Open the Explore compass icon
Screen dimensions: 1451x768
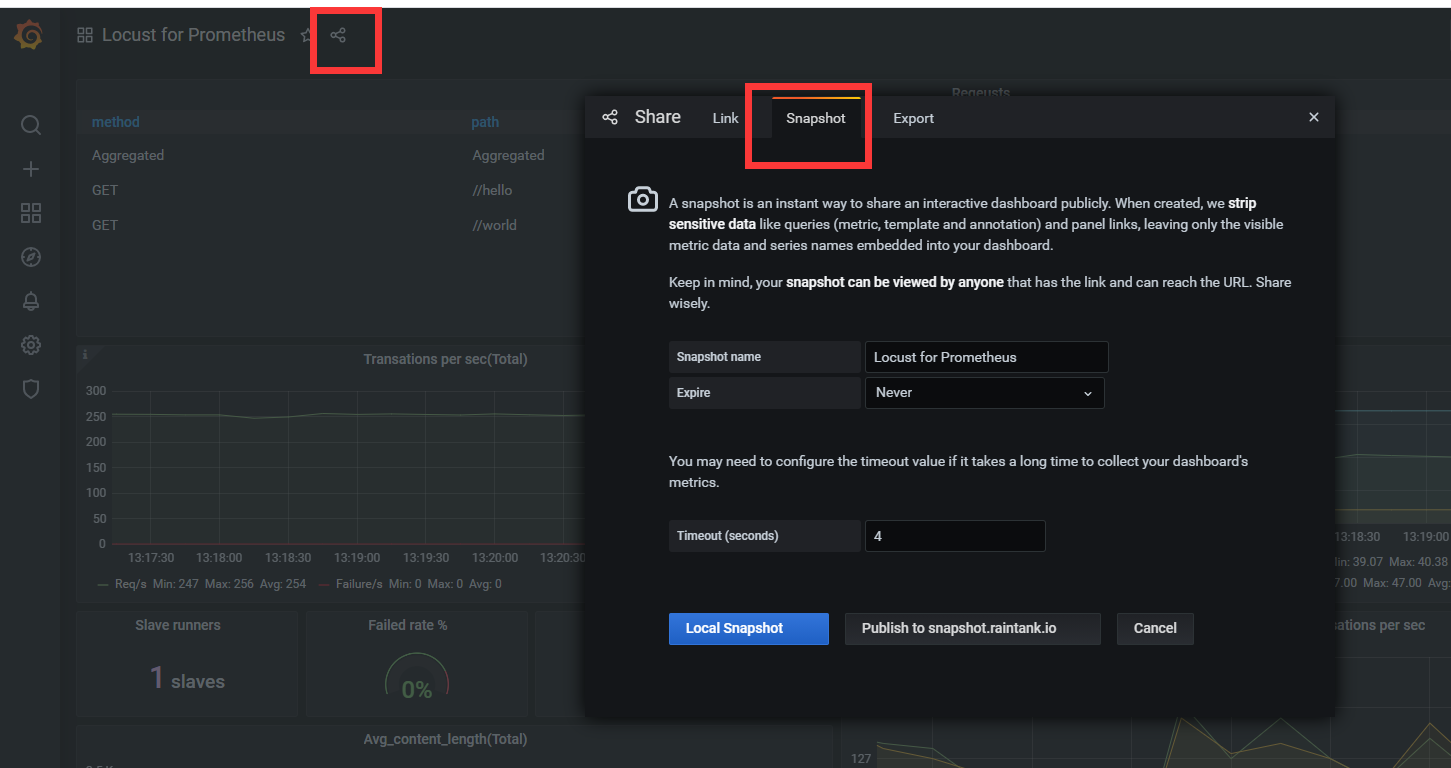tap(31, 257)
